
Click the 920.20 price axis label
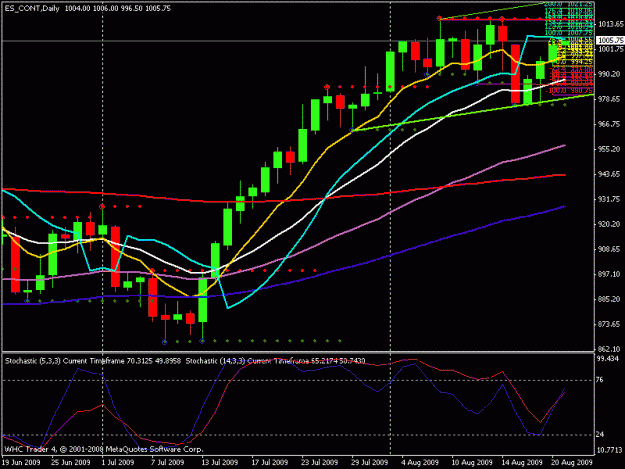click(x=609, y=224)
